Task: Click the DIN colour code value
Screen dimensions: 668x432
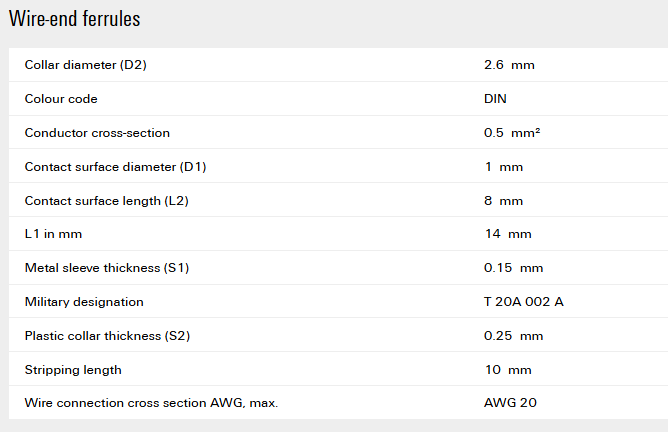Action: pyautogui.click(x=495, y=99)
